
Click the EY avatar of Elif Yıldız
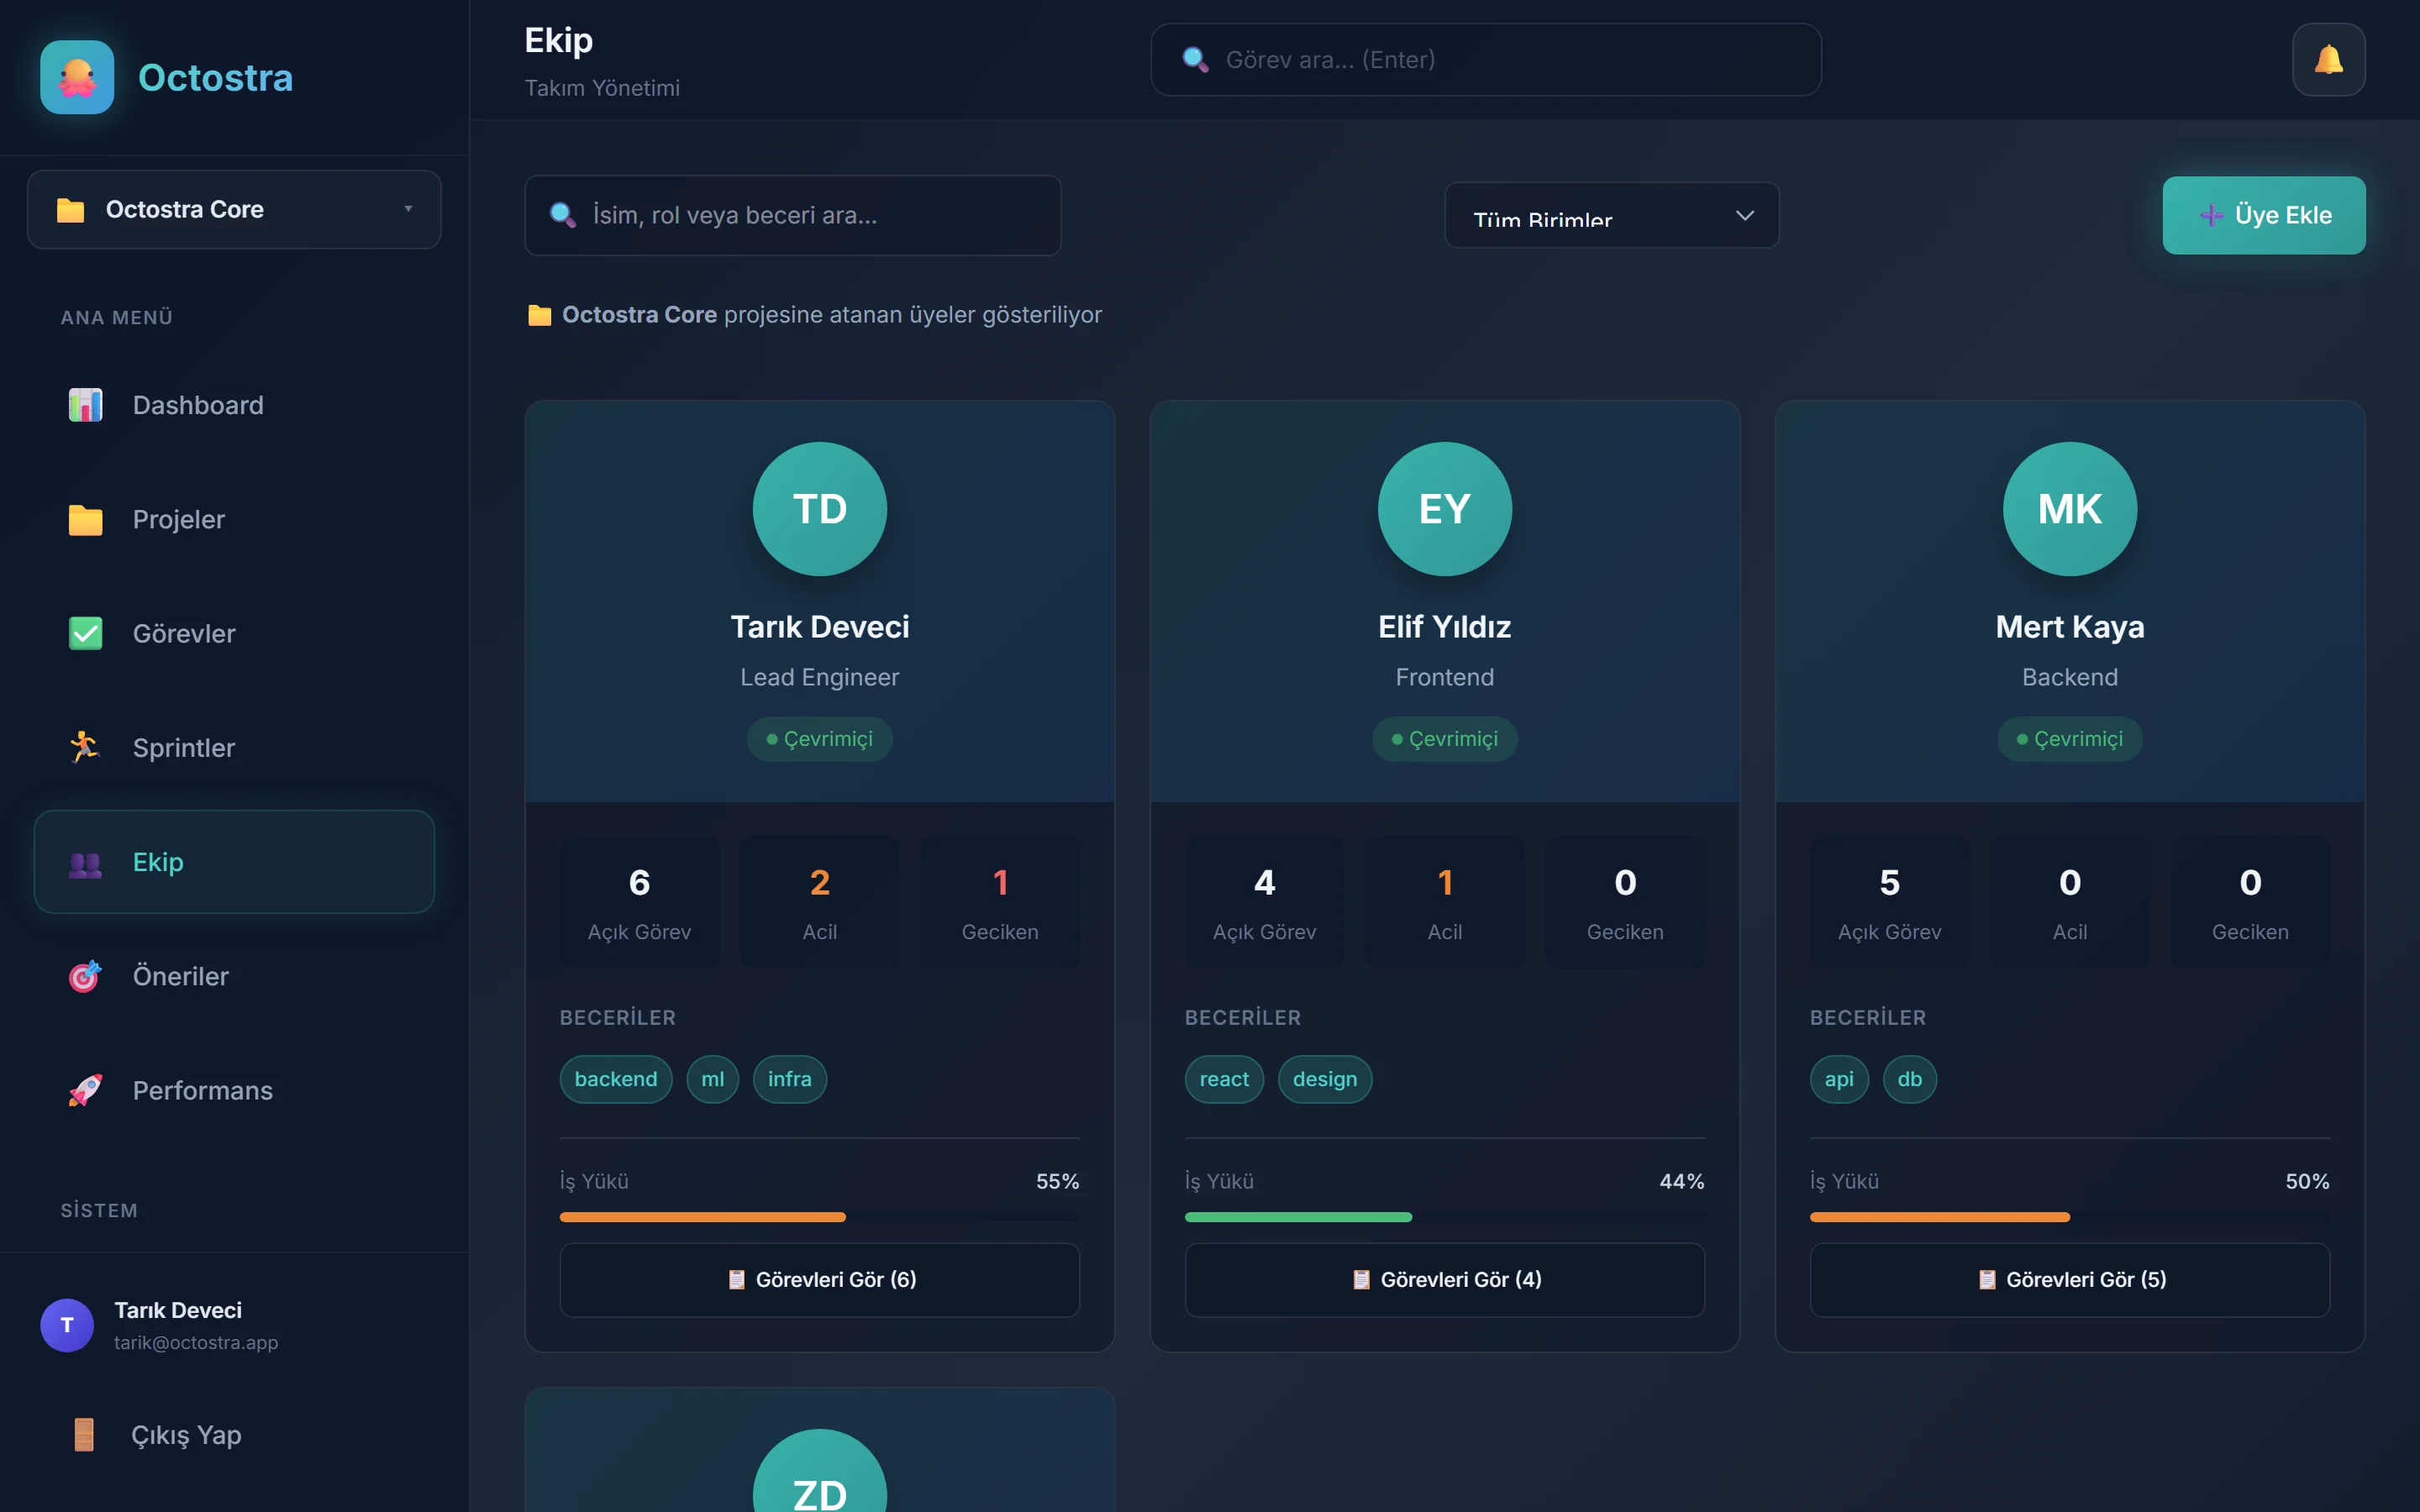click(1445, 509)
